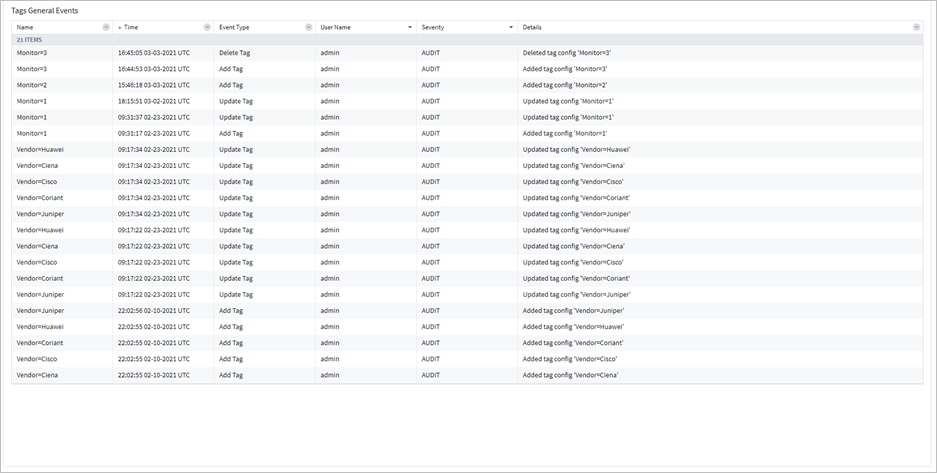Viewport: 937px width, 473px height.
Task: Select time cell '22:02:56 02-10-2021 UTC'
Action: [154, 311]
